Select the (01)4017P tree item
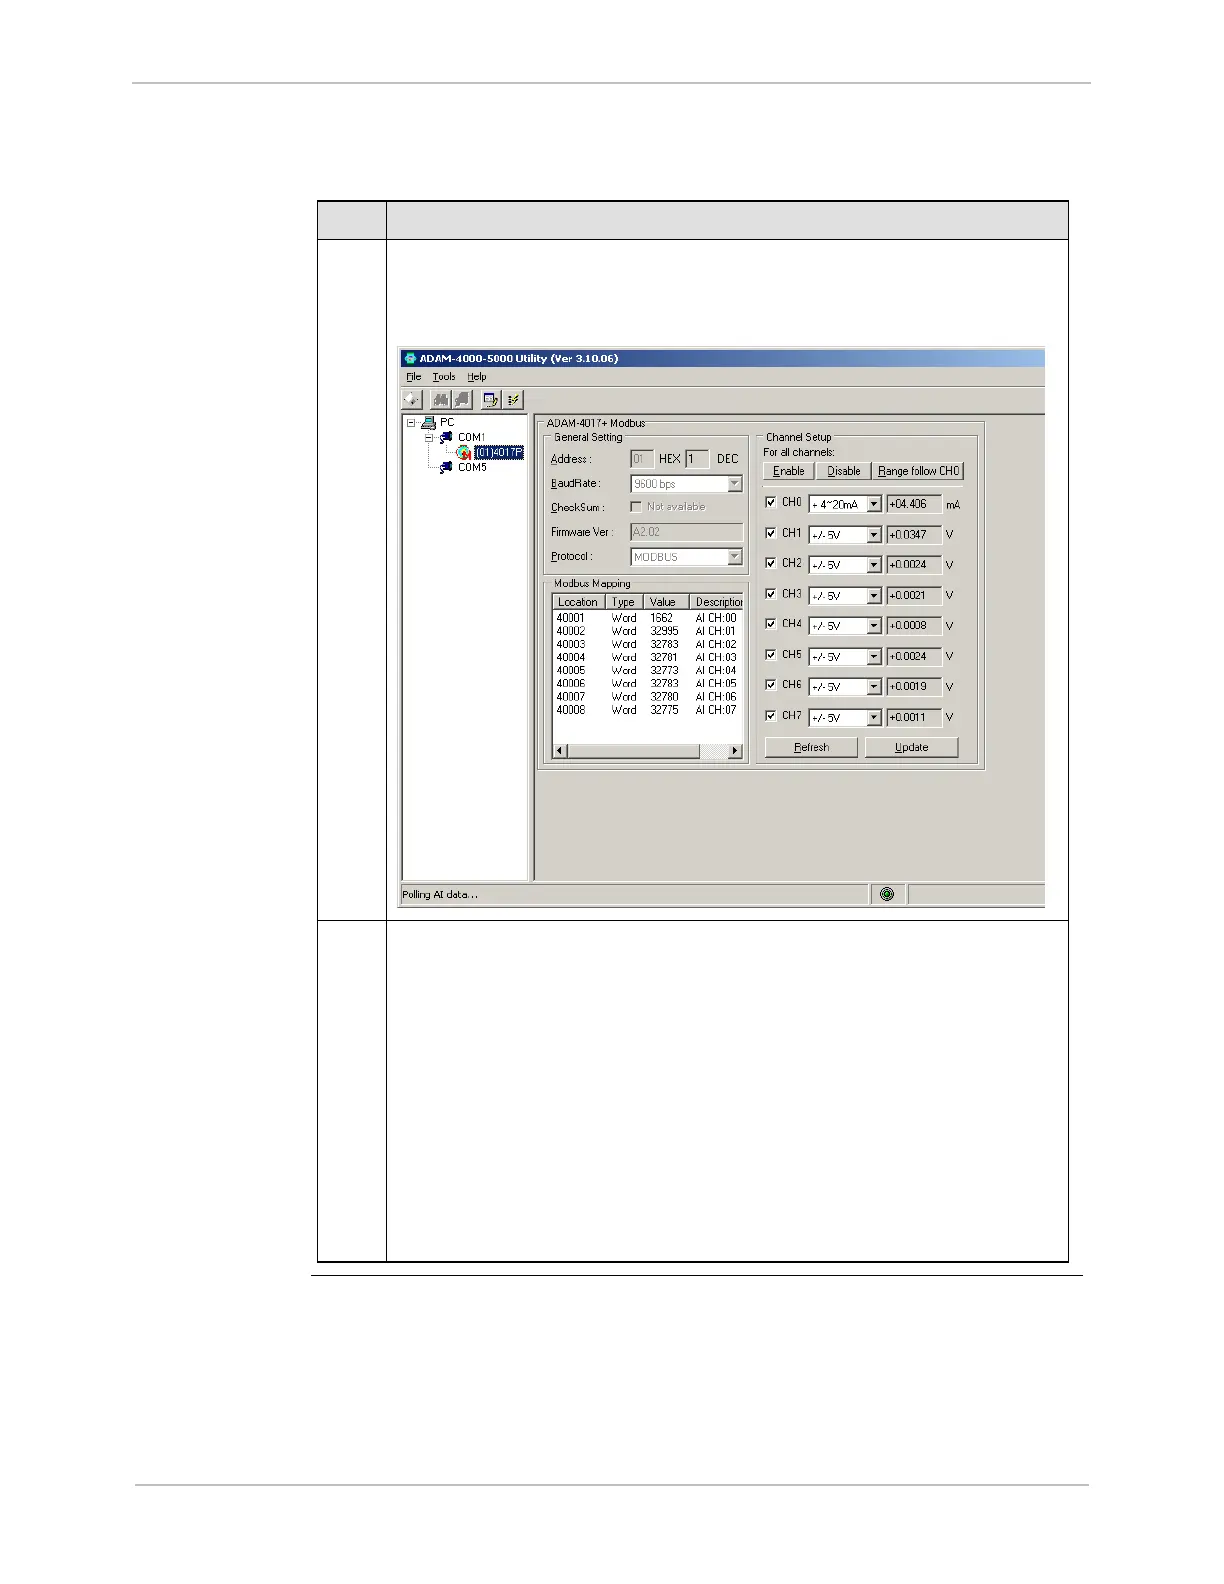This screenshot has width=1224, height=1584. pos(499,452)
